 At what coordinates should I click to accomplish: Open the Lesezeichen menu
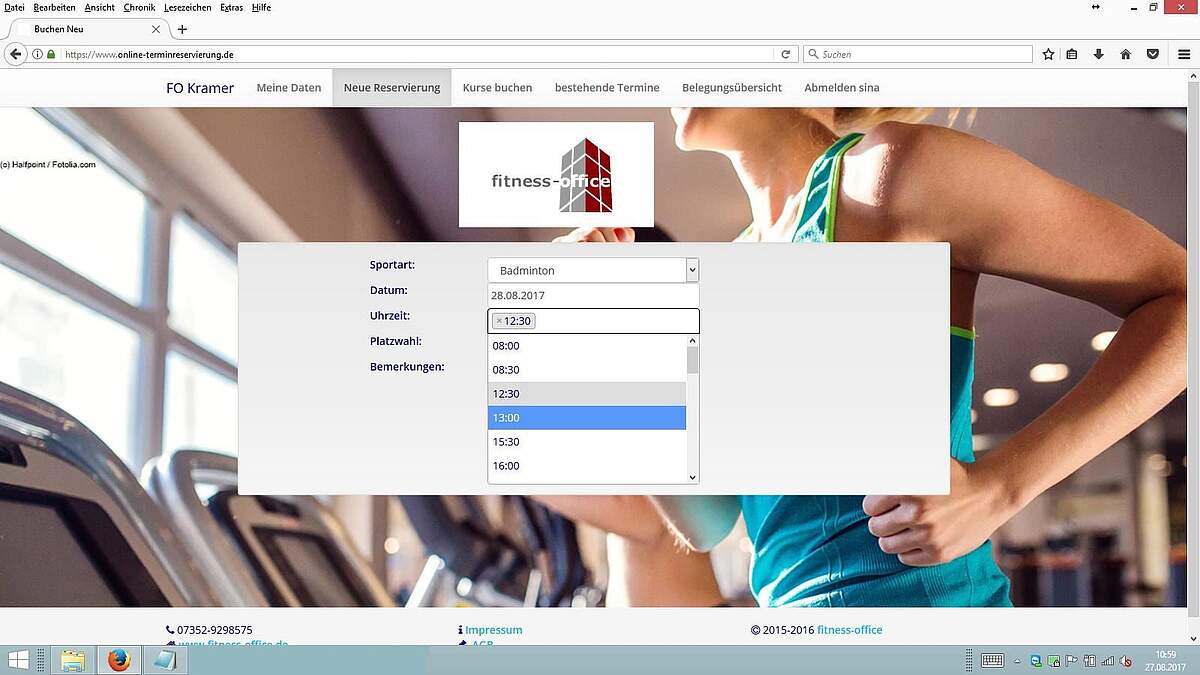[x=188, y=7]
